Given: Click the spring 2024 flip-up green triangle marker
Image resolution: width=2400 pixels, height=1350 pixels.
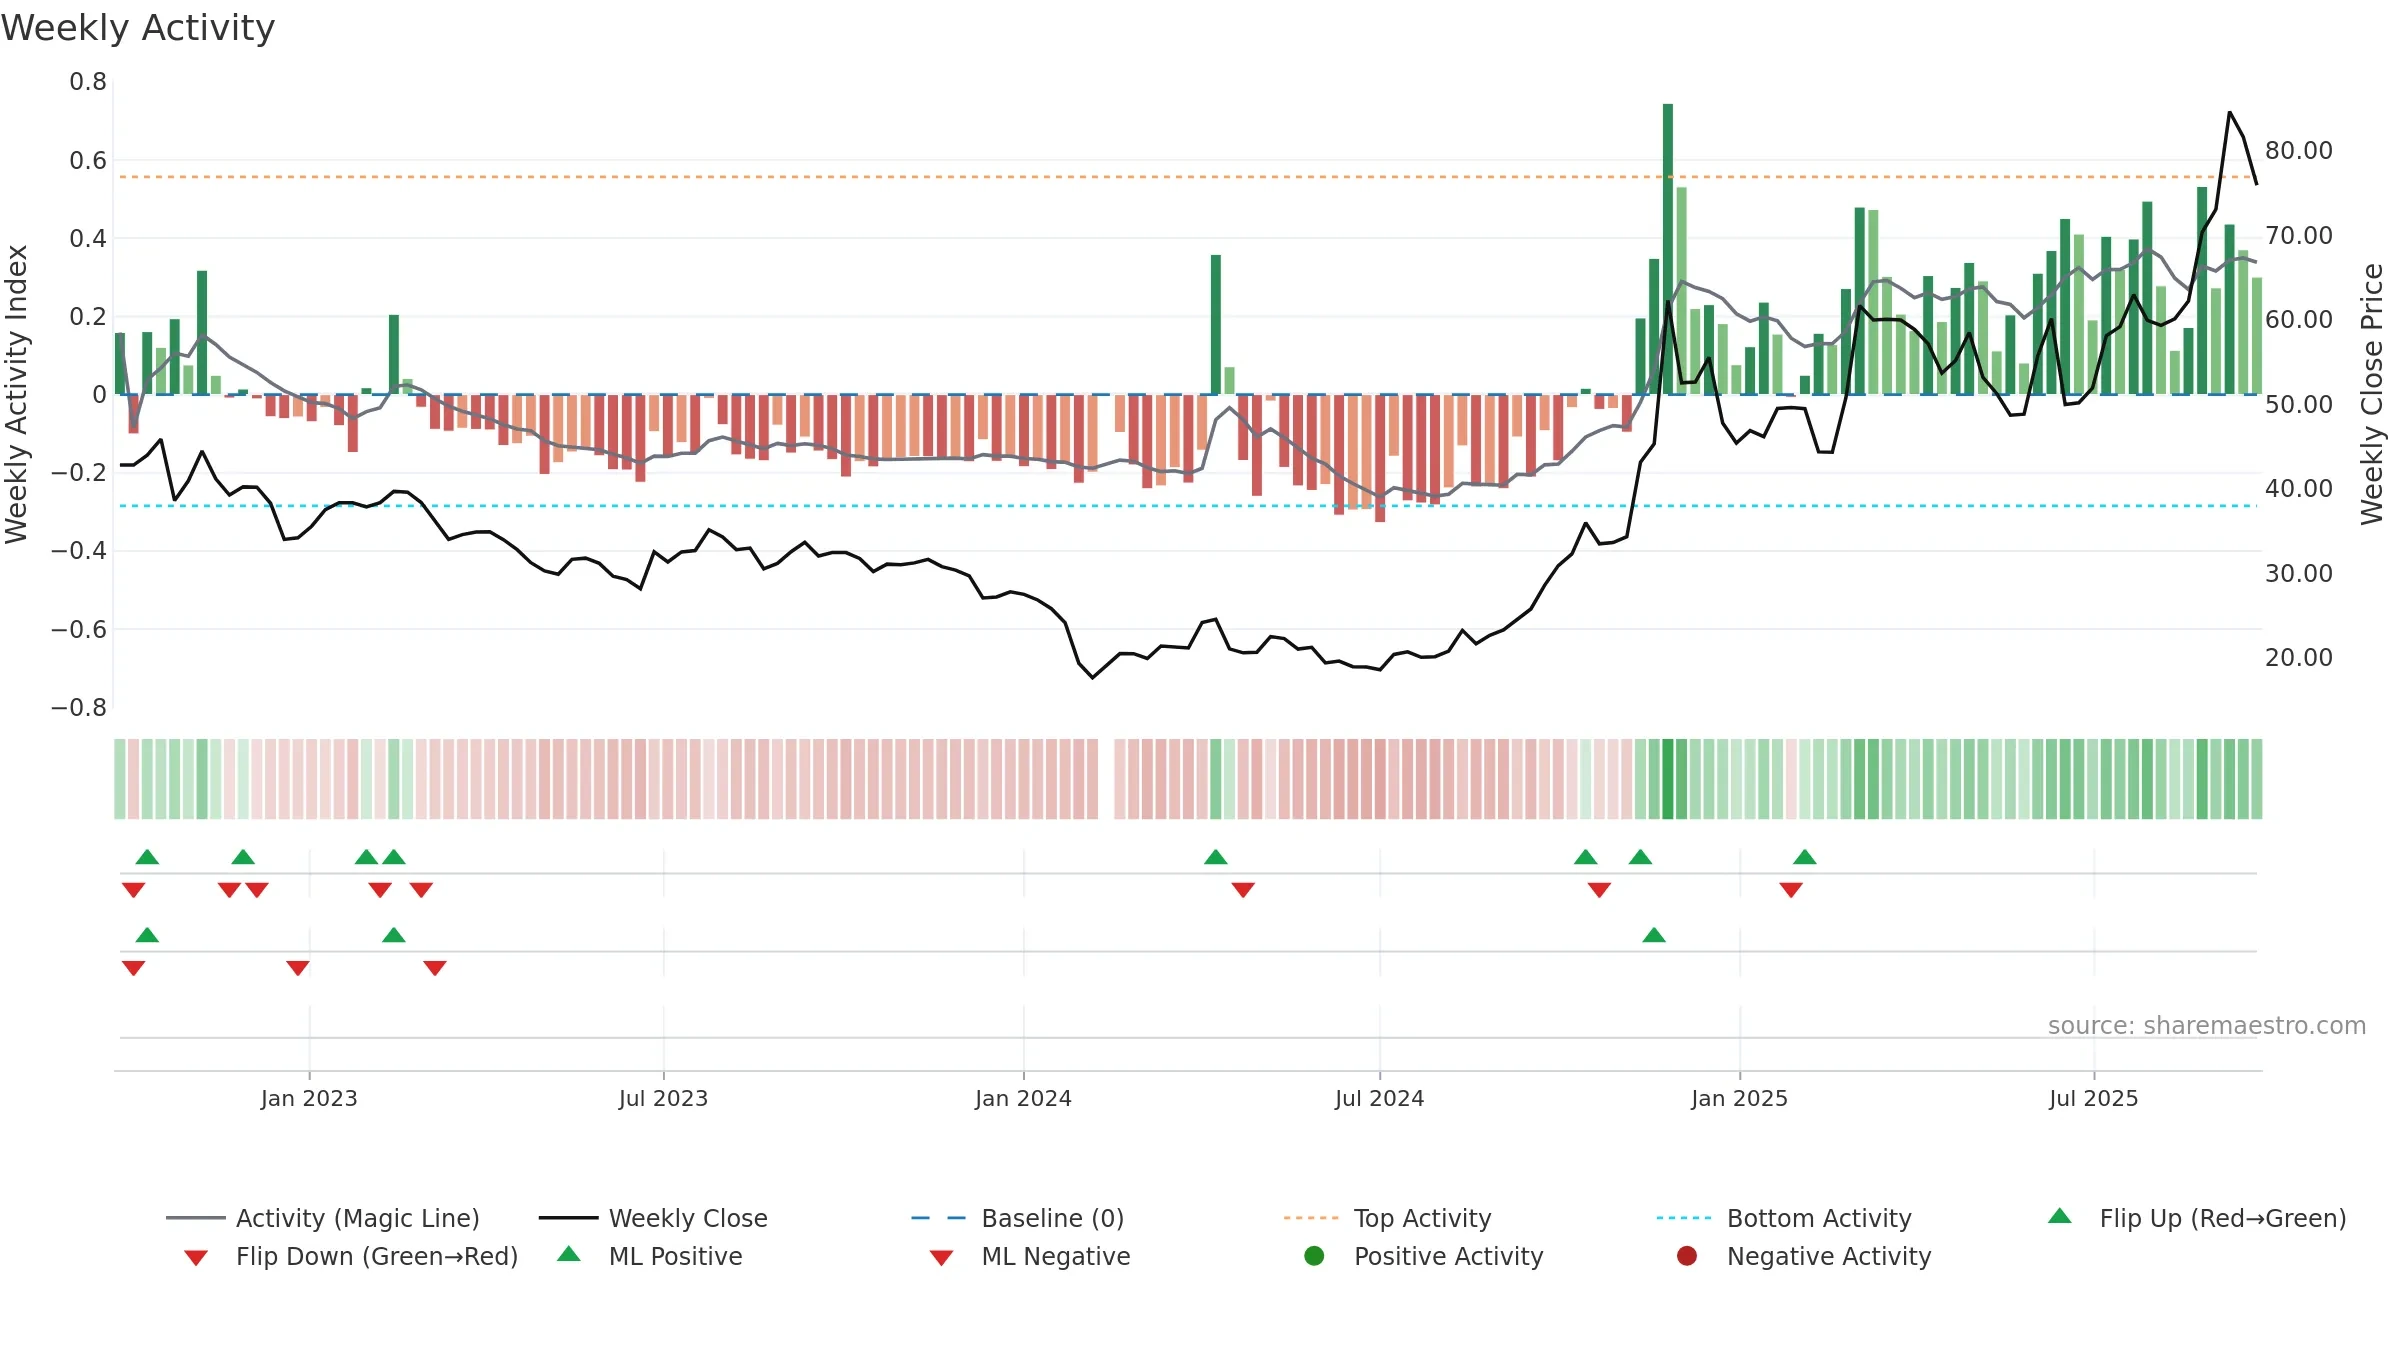Looking at the screenshot, I should coord(1215,857).
